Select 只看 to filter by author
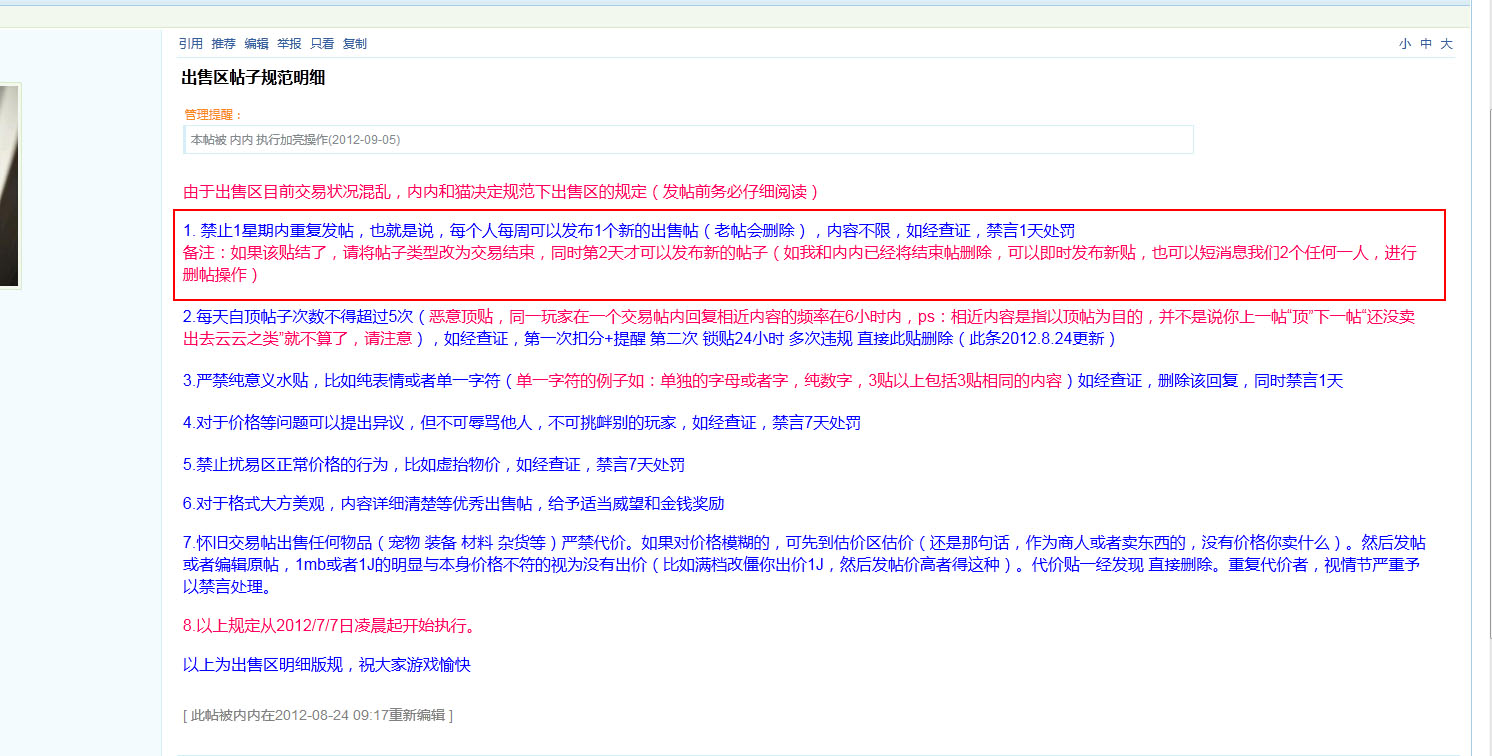 (322, 44)
